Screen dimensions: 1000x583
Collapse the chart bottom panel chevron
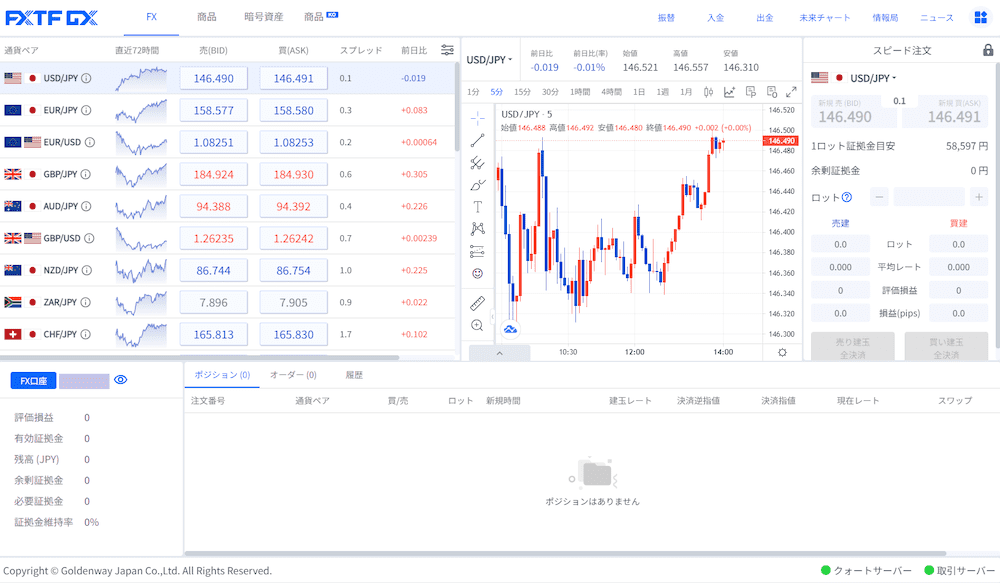[499, 353]
